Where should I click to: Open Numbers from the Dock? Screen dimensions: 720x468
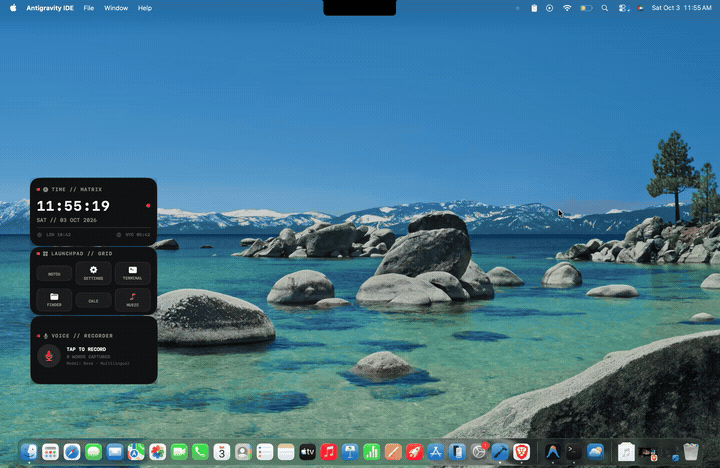tap(372, 452)
